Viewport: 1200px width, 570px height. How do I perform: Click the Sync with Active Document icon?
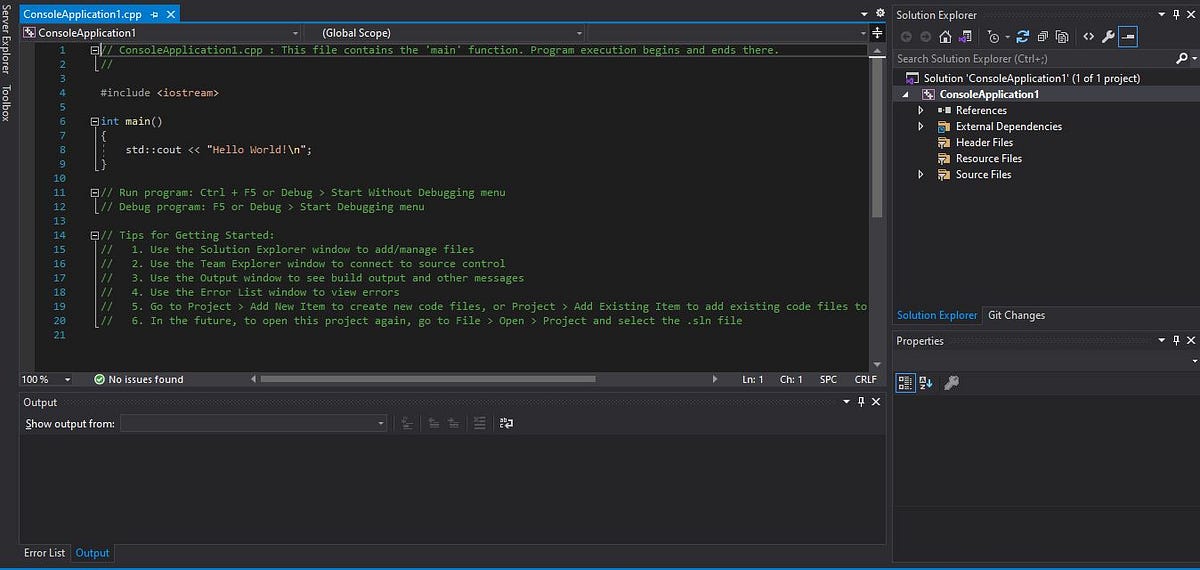pyautogui.click(x=1023, y=37)
